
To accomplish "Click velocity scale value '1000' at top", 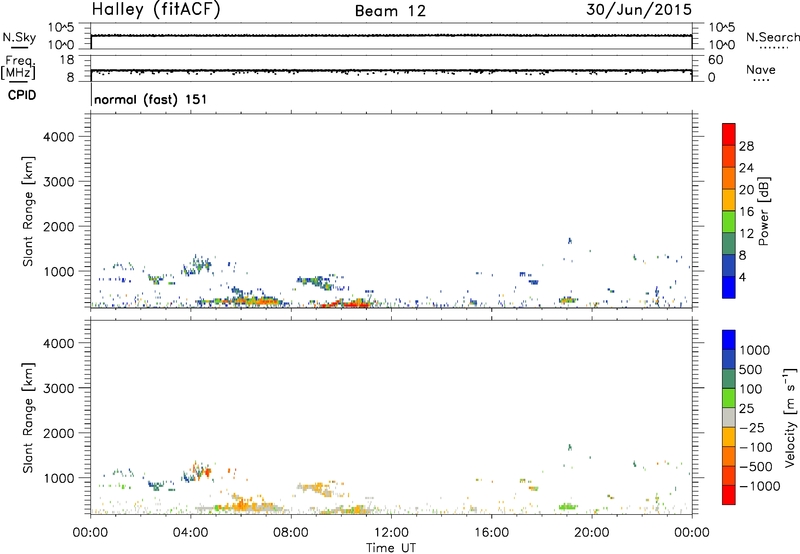I will pos(755,350).
